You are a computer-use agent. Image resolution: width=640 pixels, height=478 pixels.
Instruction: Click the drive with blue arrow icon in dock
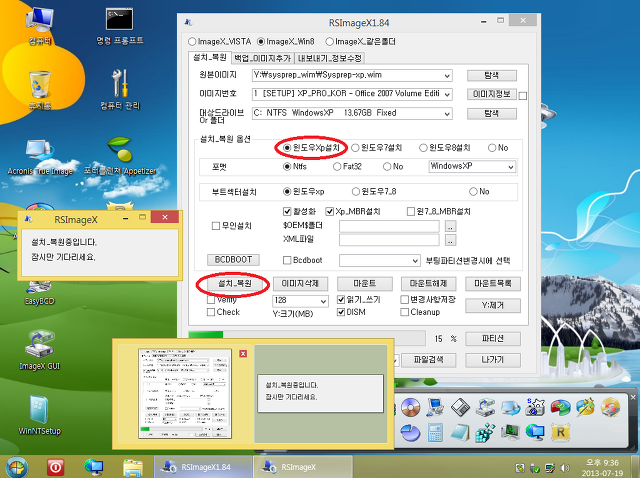(x=485, y=407)
